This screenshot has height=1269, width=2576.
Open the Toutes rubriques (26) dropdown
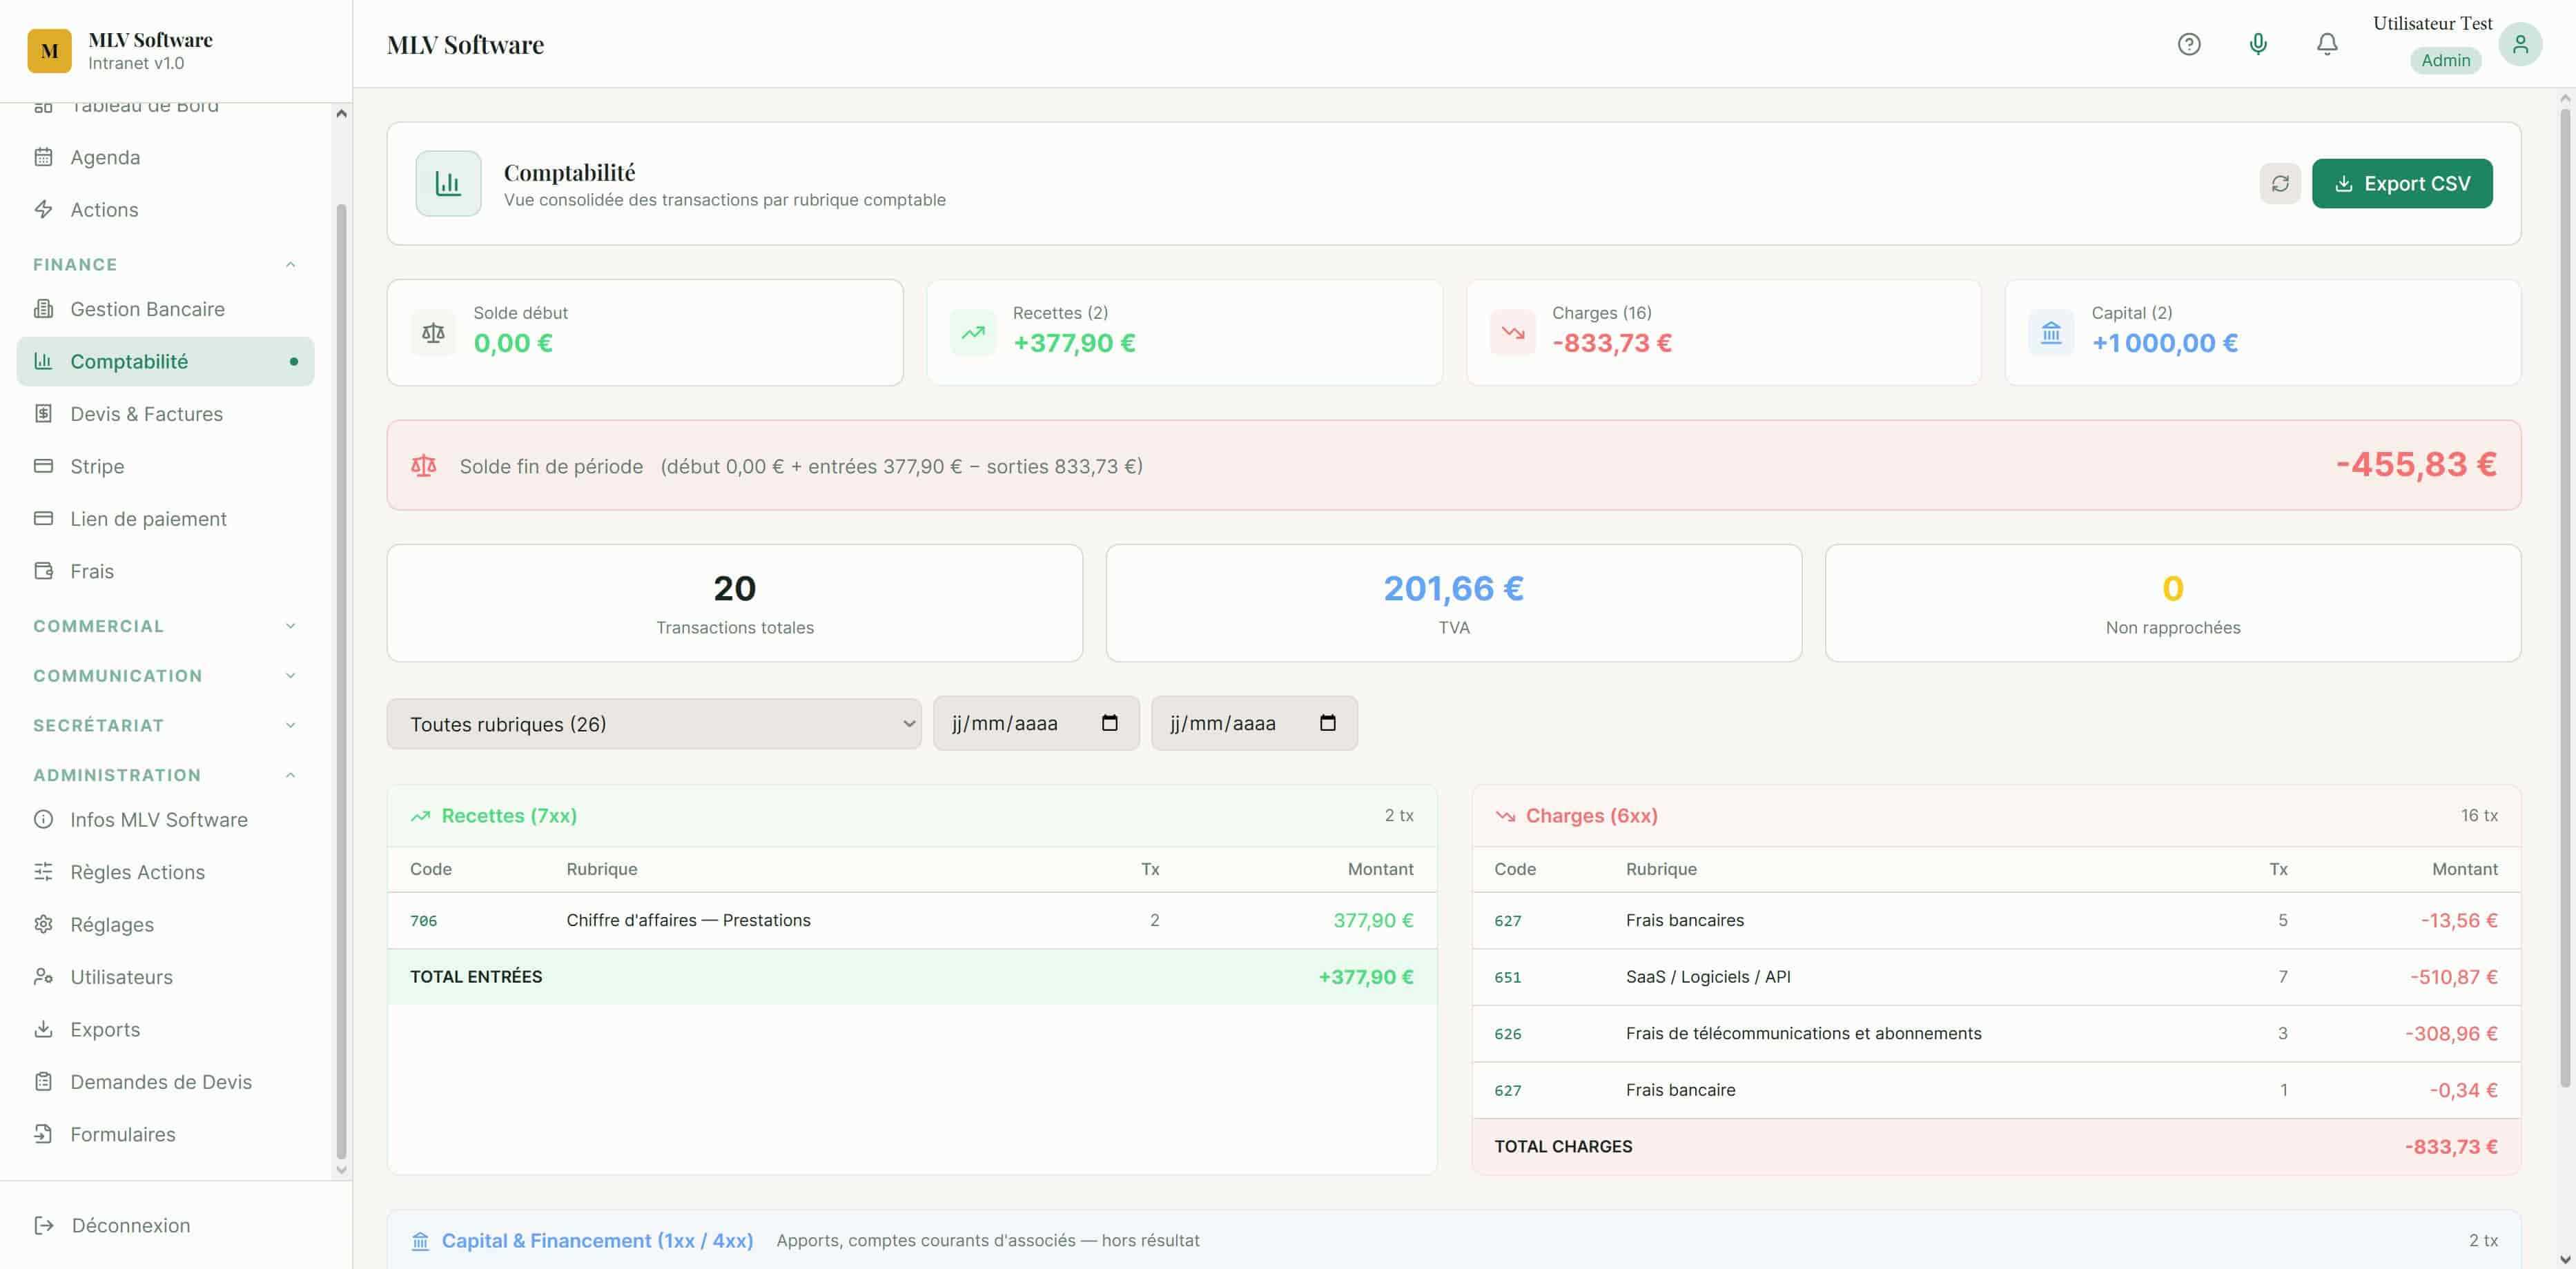[654, 724]
